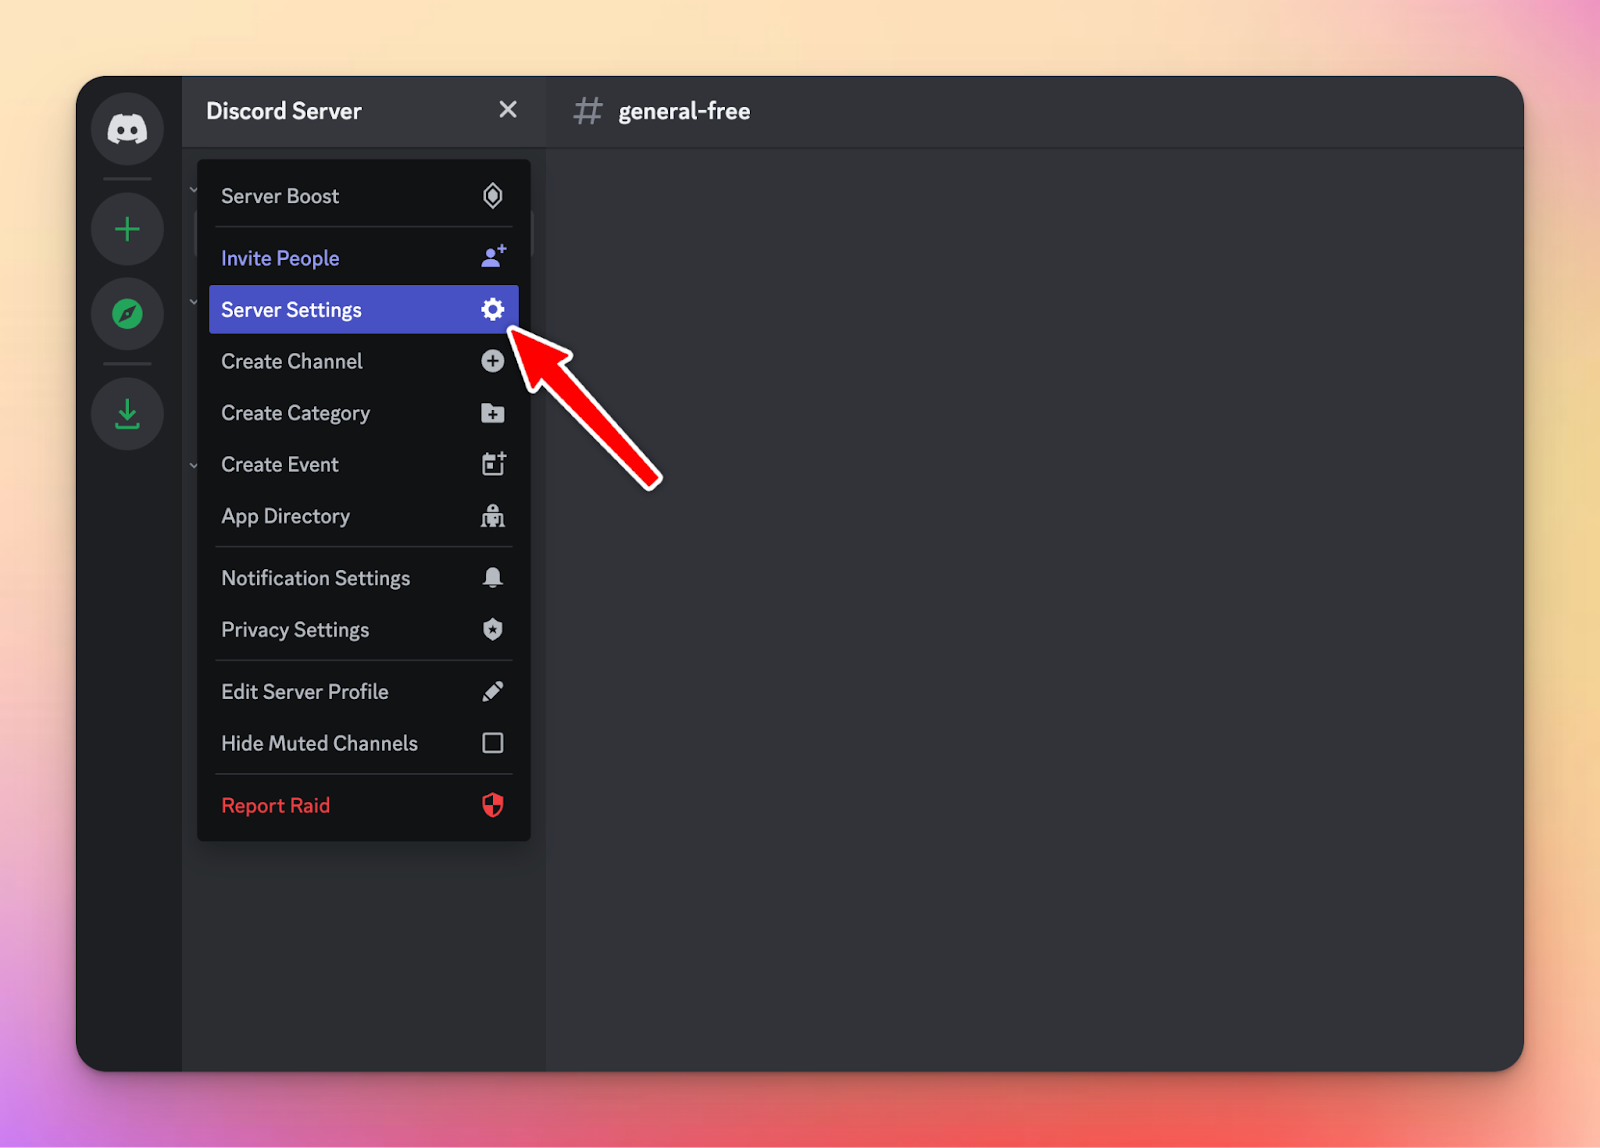Viewport: 1600px width, 1148px height.
Task: Add a server with the plus icon
Action: point(127,230)
